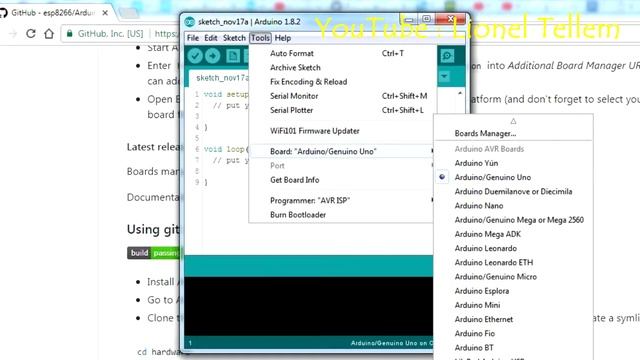This screenshot has width=640, height=360.
Task: Go to Chrome home page
Action: pos(49,33)
